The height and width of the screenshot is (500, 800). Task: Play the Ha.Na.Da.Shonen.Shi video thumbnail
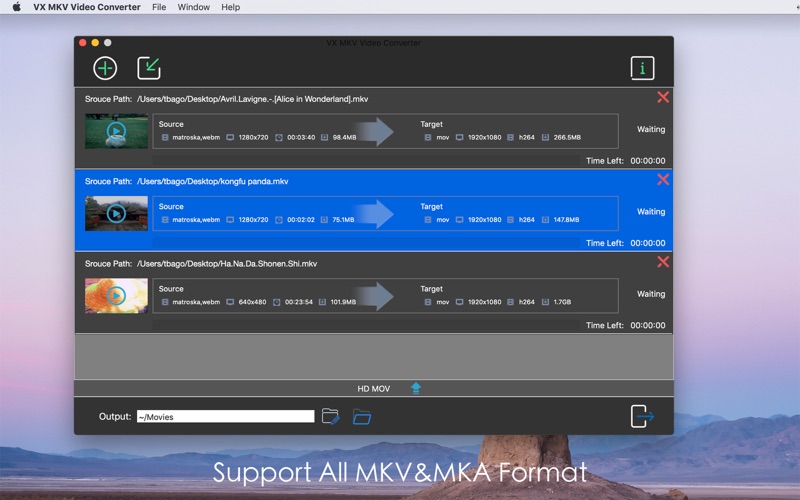pos(116,296)
